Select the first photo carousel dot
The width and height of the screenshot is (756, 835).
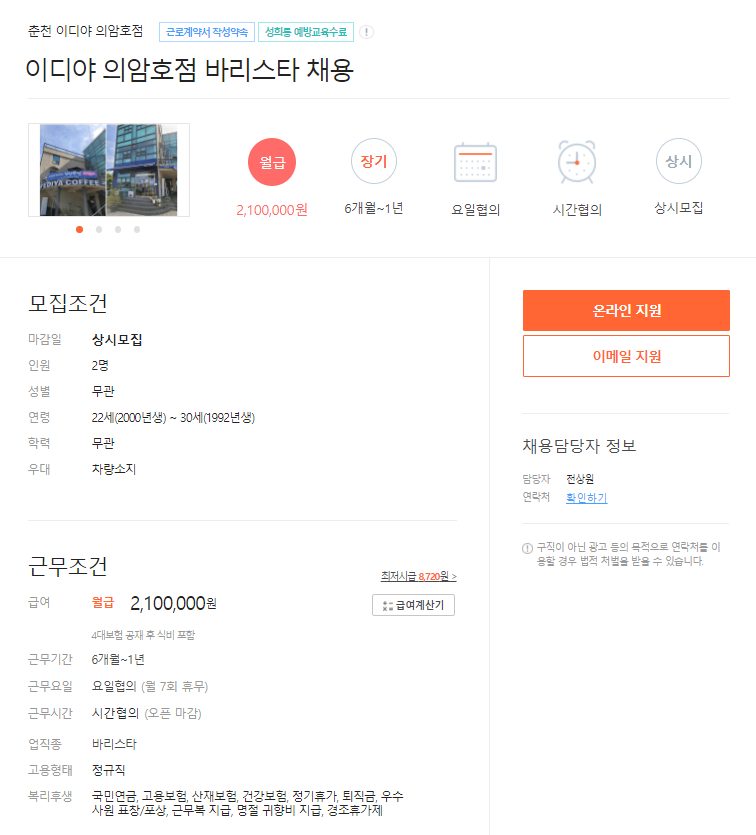tap(79, 230)
